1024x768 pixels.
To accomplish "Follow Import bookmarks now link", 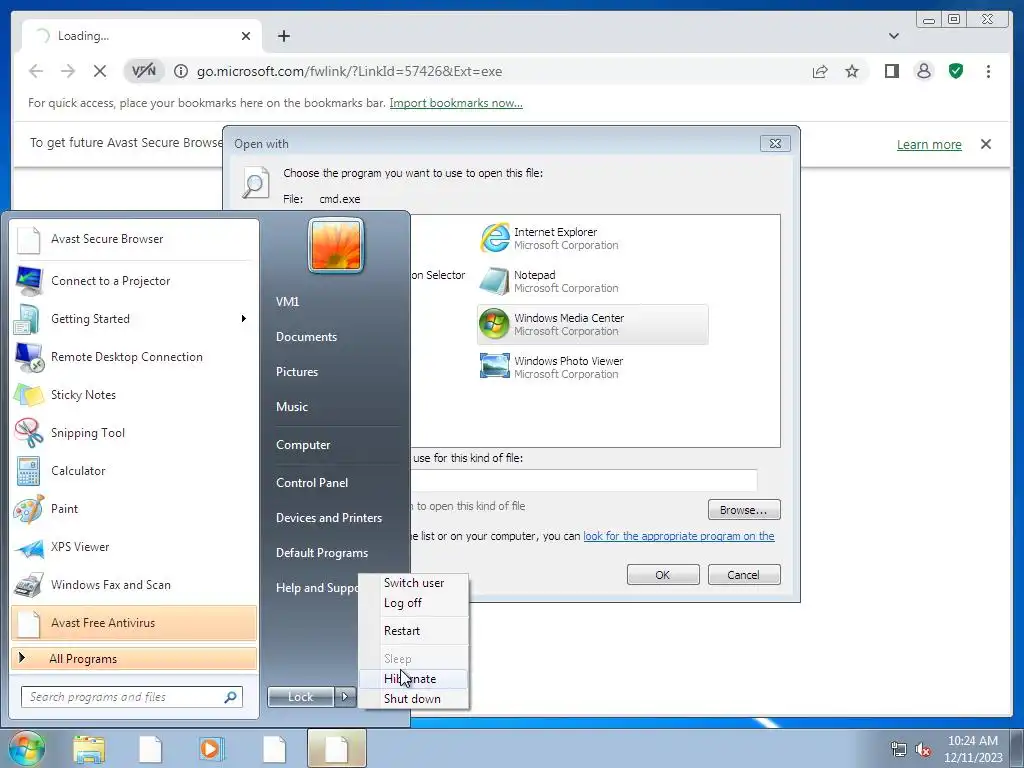I will 456,103.
